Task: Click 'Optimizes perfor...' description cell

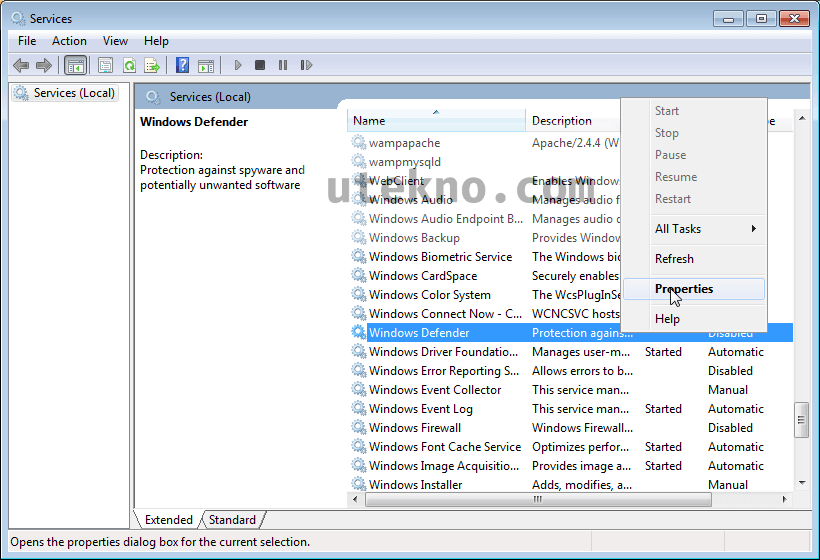Action: [x=580, y=447]
